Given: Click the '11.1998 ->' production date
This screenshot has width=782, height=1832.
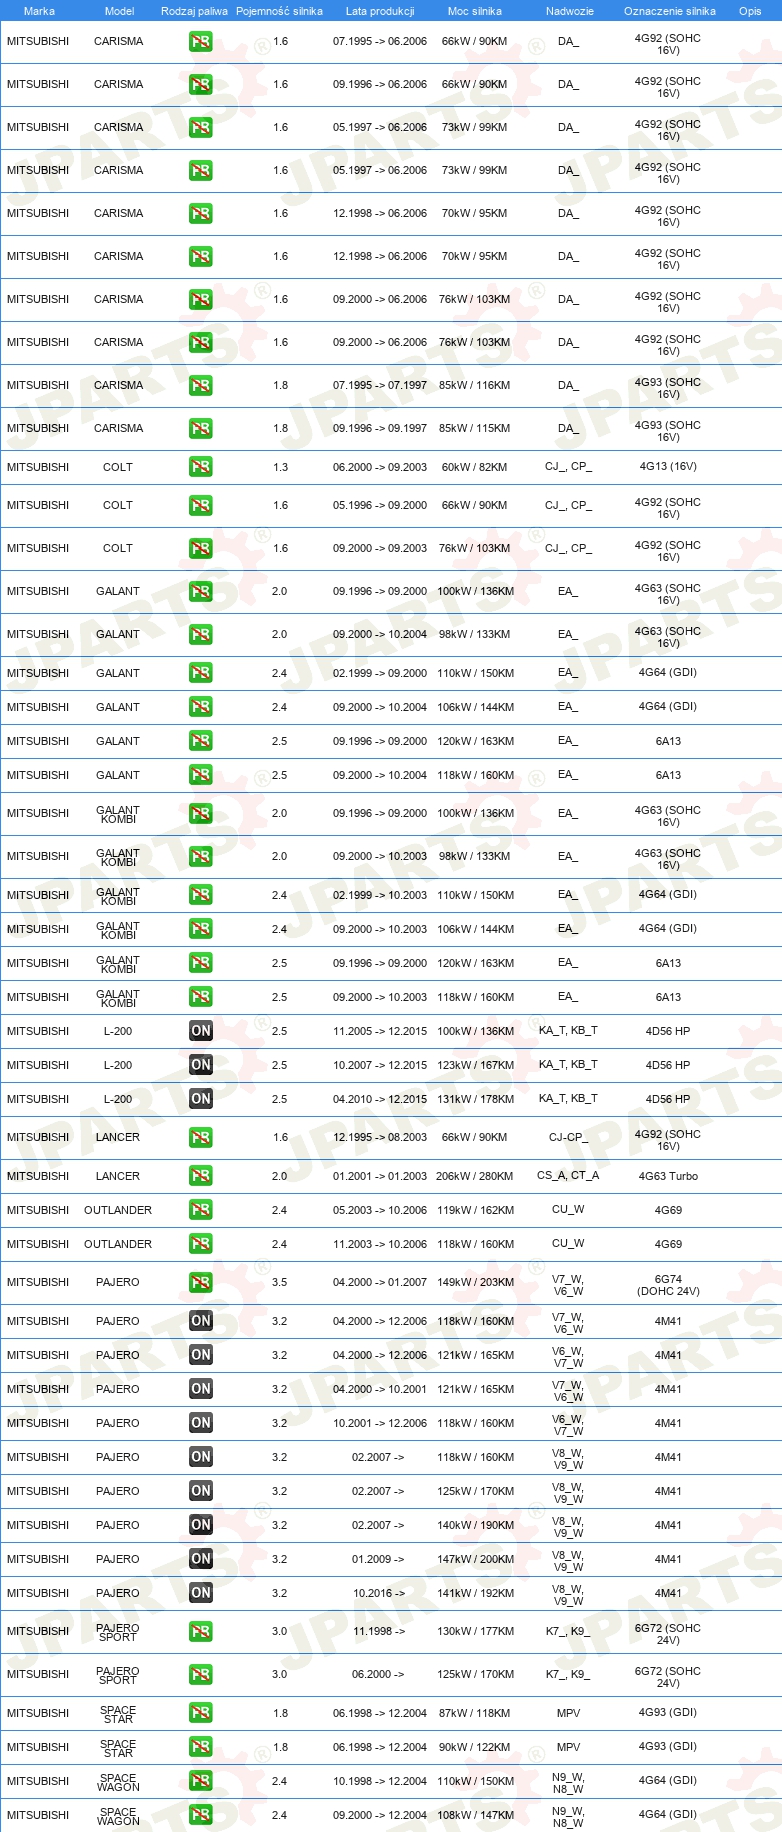Looking at the screenshot, I should tap(378, 1632).
